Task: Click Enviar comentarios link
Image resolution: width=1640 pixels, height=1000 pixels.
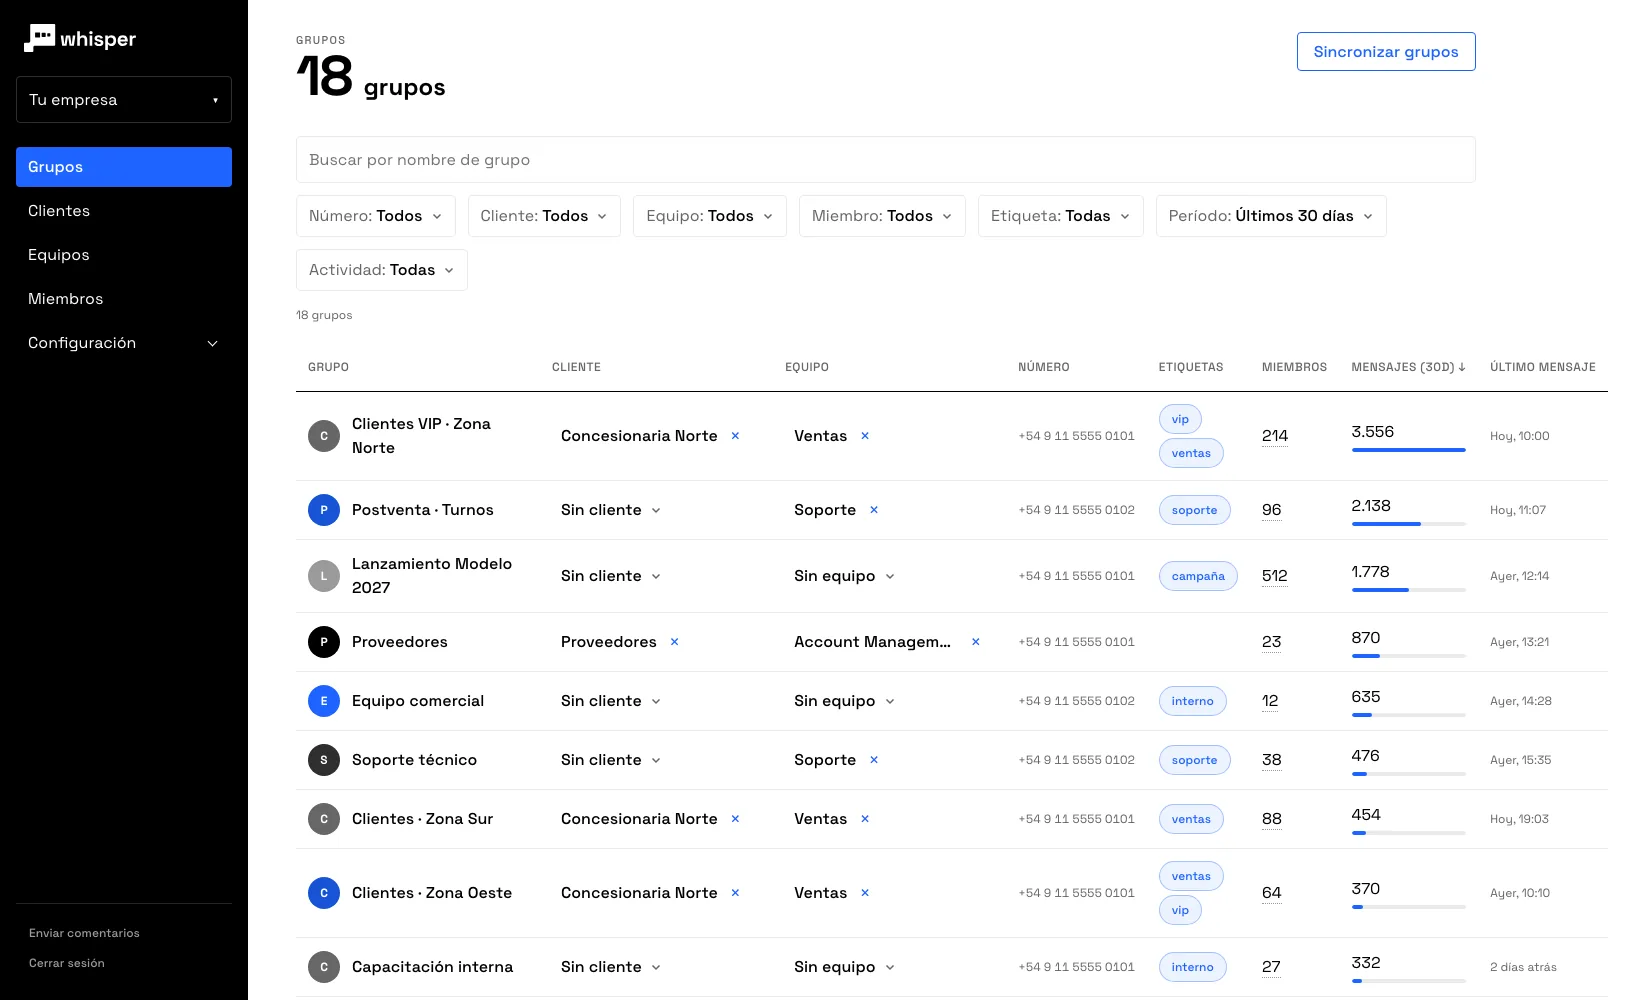Action: (84, 933)
